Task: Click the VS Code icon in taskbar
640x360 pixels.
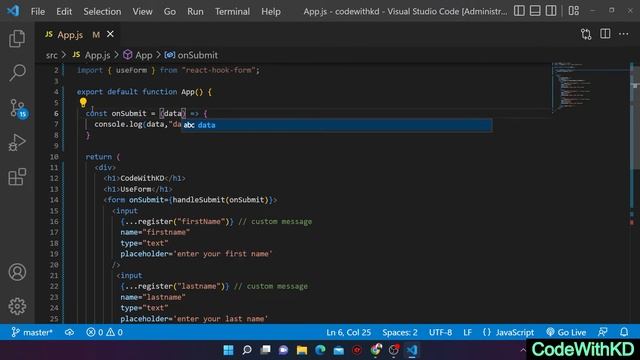Action: [412, 350]
